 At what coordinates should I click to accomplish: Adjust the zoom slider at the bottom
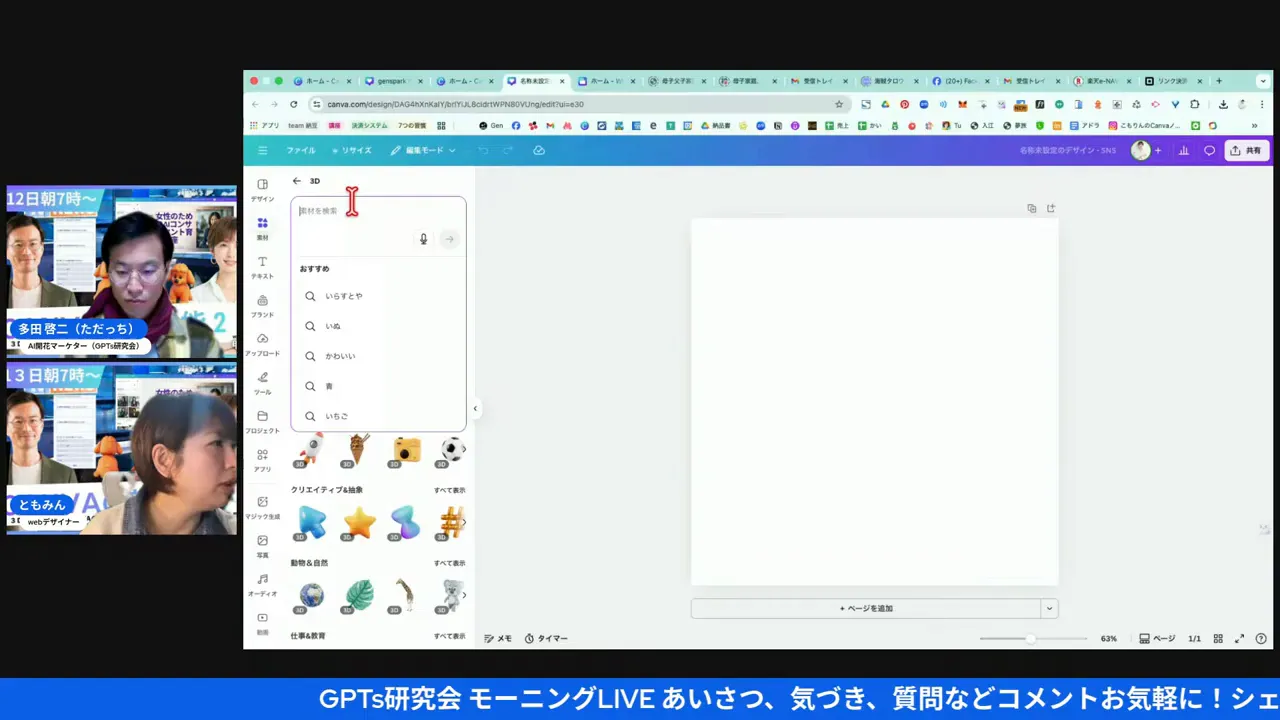pos(1030,638)
